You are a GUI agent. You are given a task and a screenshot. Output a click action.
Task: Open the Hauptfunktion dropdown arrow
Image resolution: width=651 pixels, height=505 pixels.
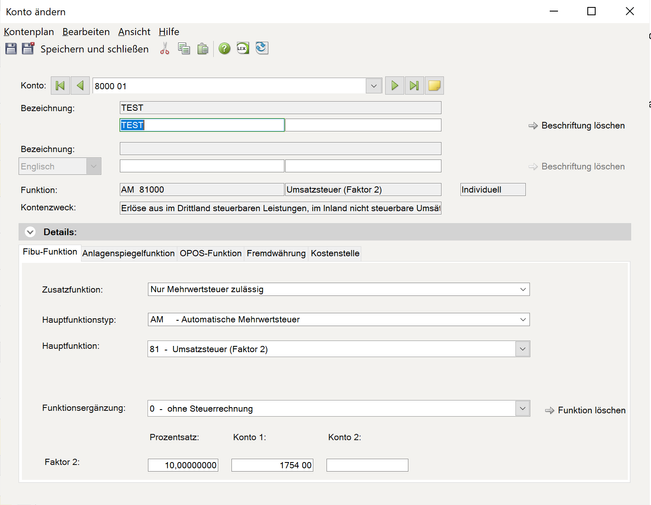[x=523, y=349]
